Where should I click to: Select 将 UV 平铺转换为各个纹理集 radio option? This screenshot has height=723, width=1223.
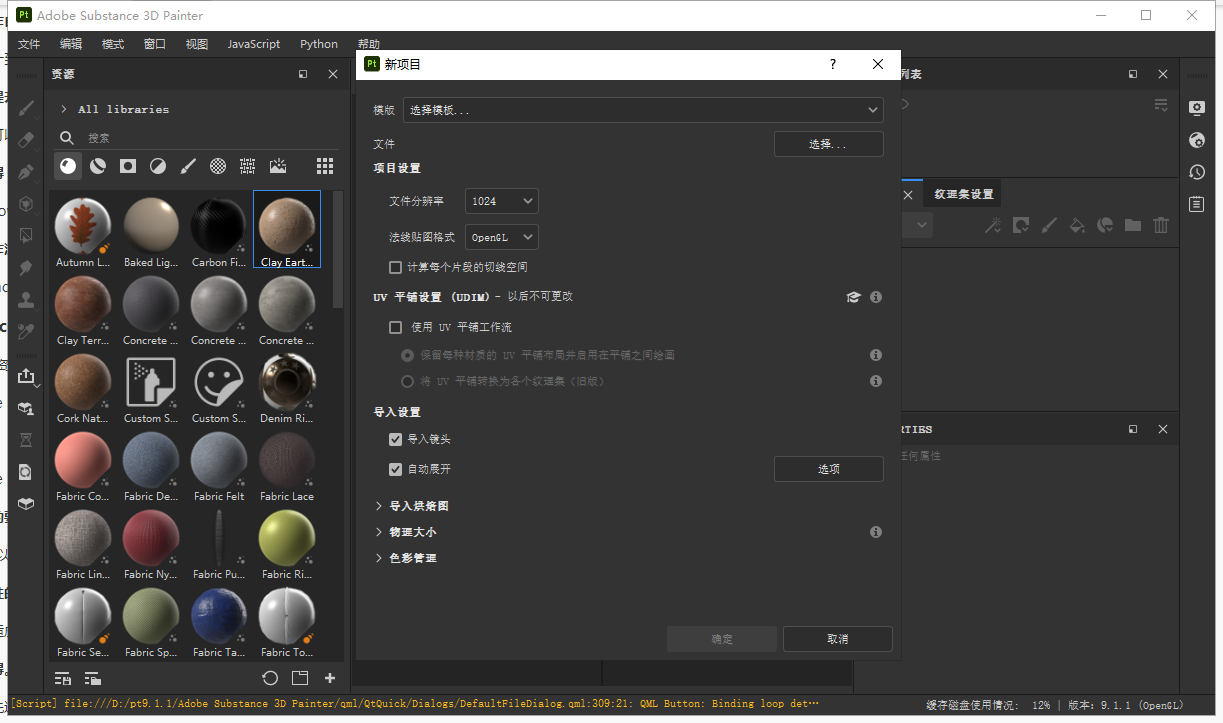point(407,381)
